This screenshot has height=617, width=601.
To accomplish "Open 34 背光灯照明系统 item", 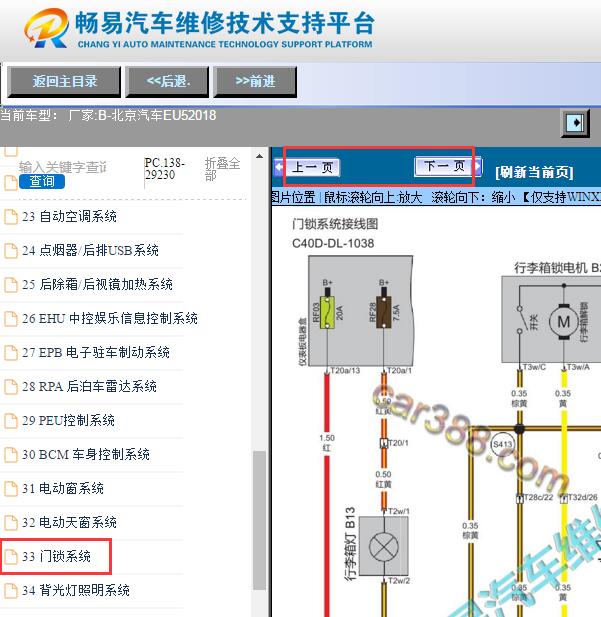I will pyautogui.click(x=76, y=590).
